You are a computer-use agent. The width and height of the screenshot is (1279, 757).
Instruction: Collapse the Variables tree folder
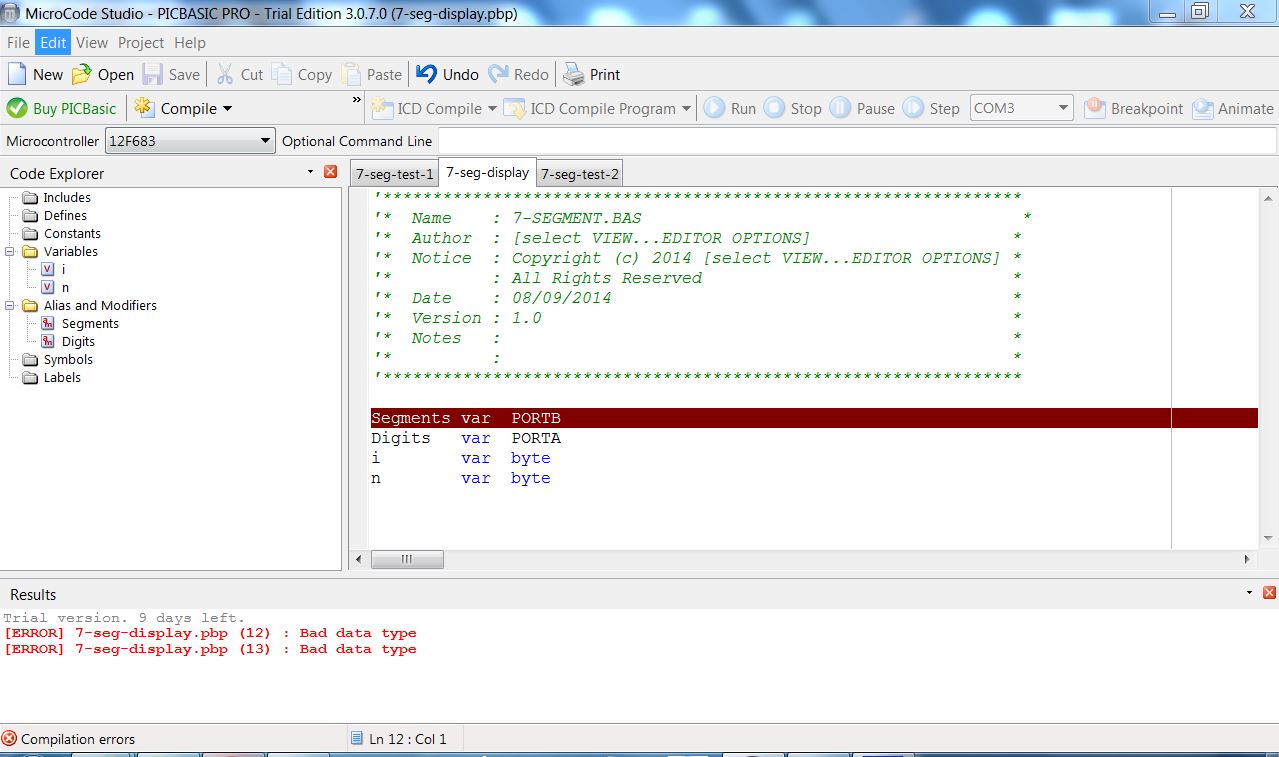11,252
